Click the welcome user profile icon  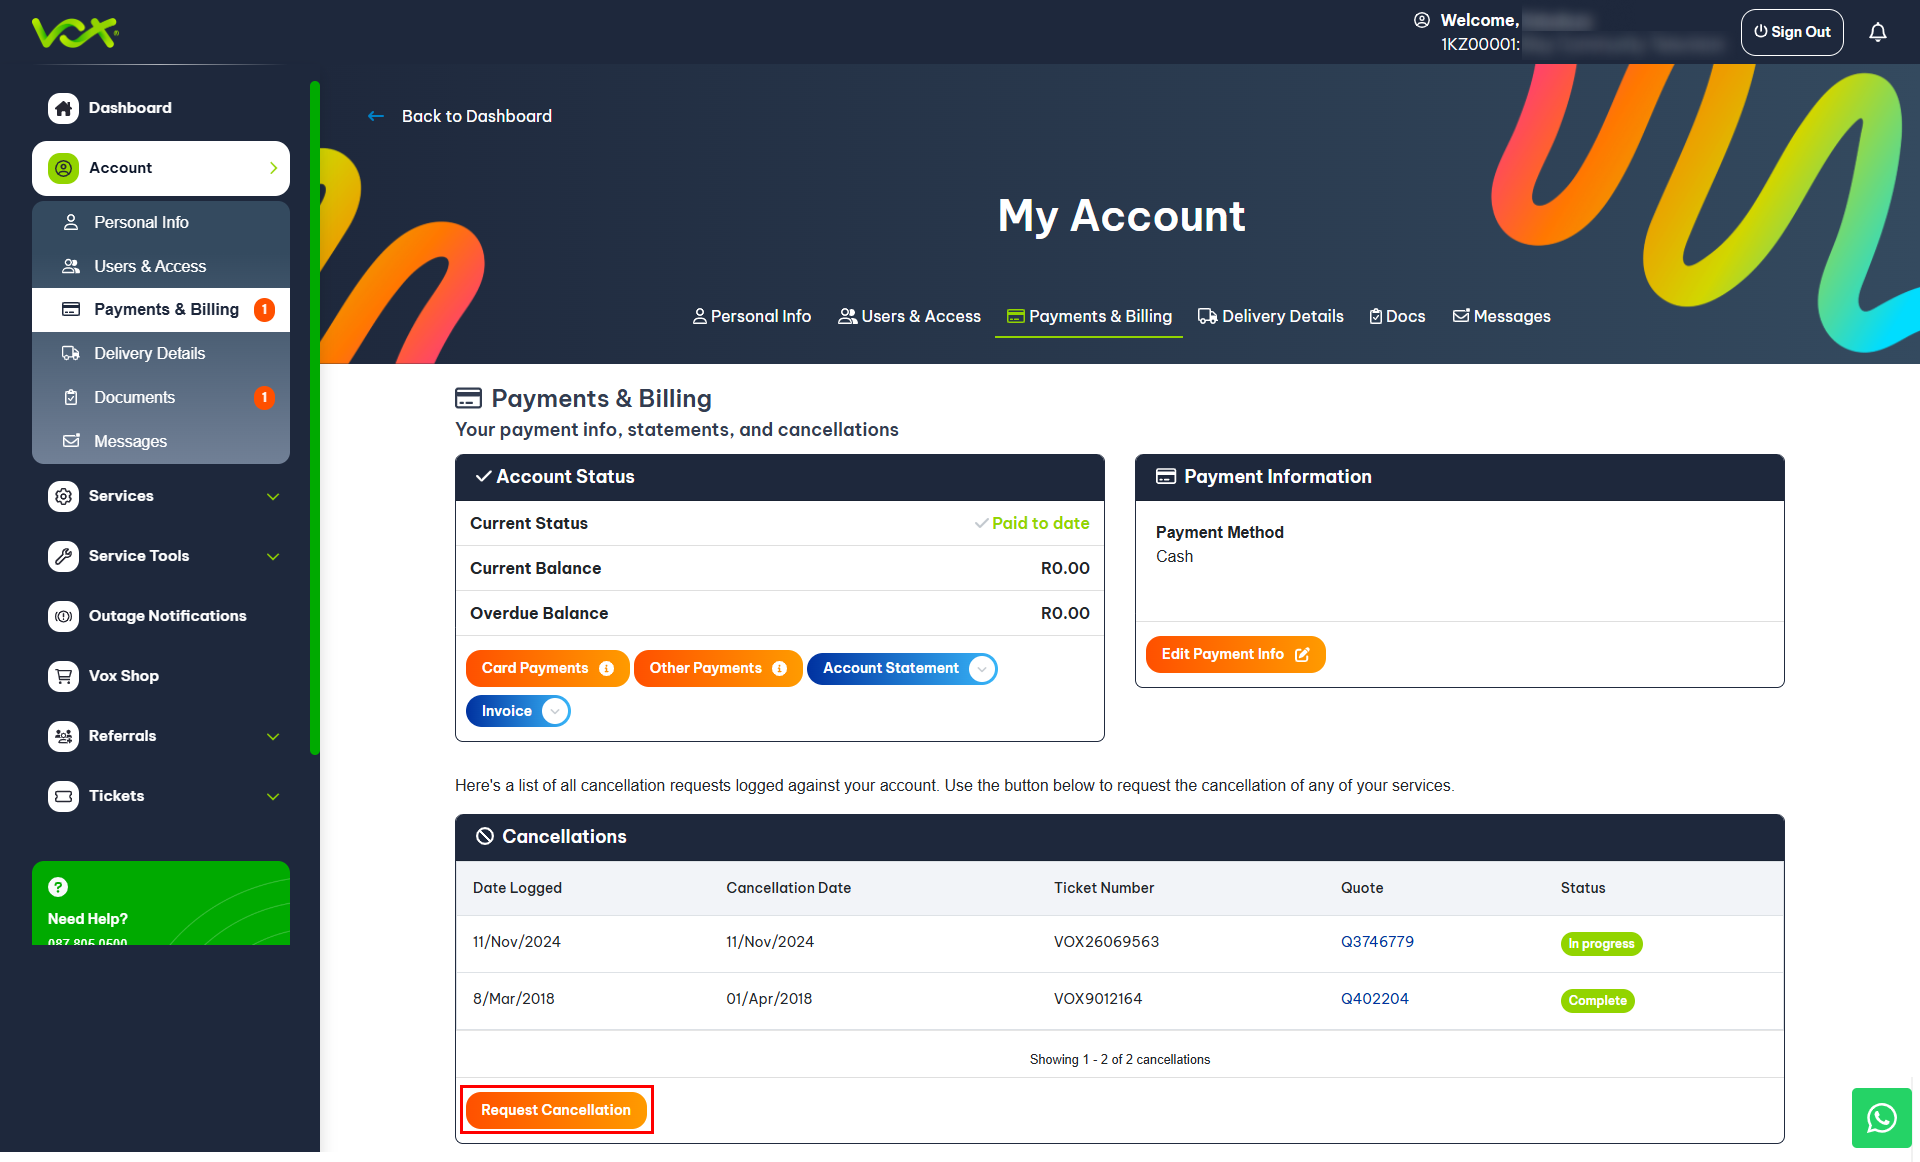click(1422, 20)
